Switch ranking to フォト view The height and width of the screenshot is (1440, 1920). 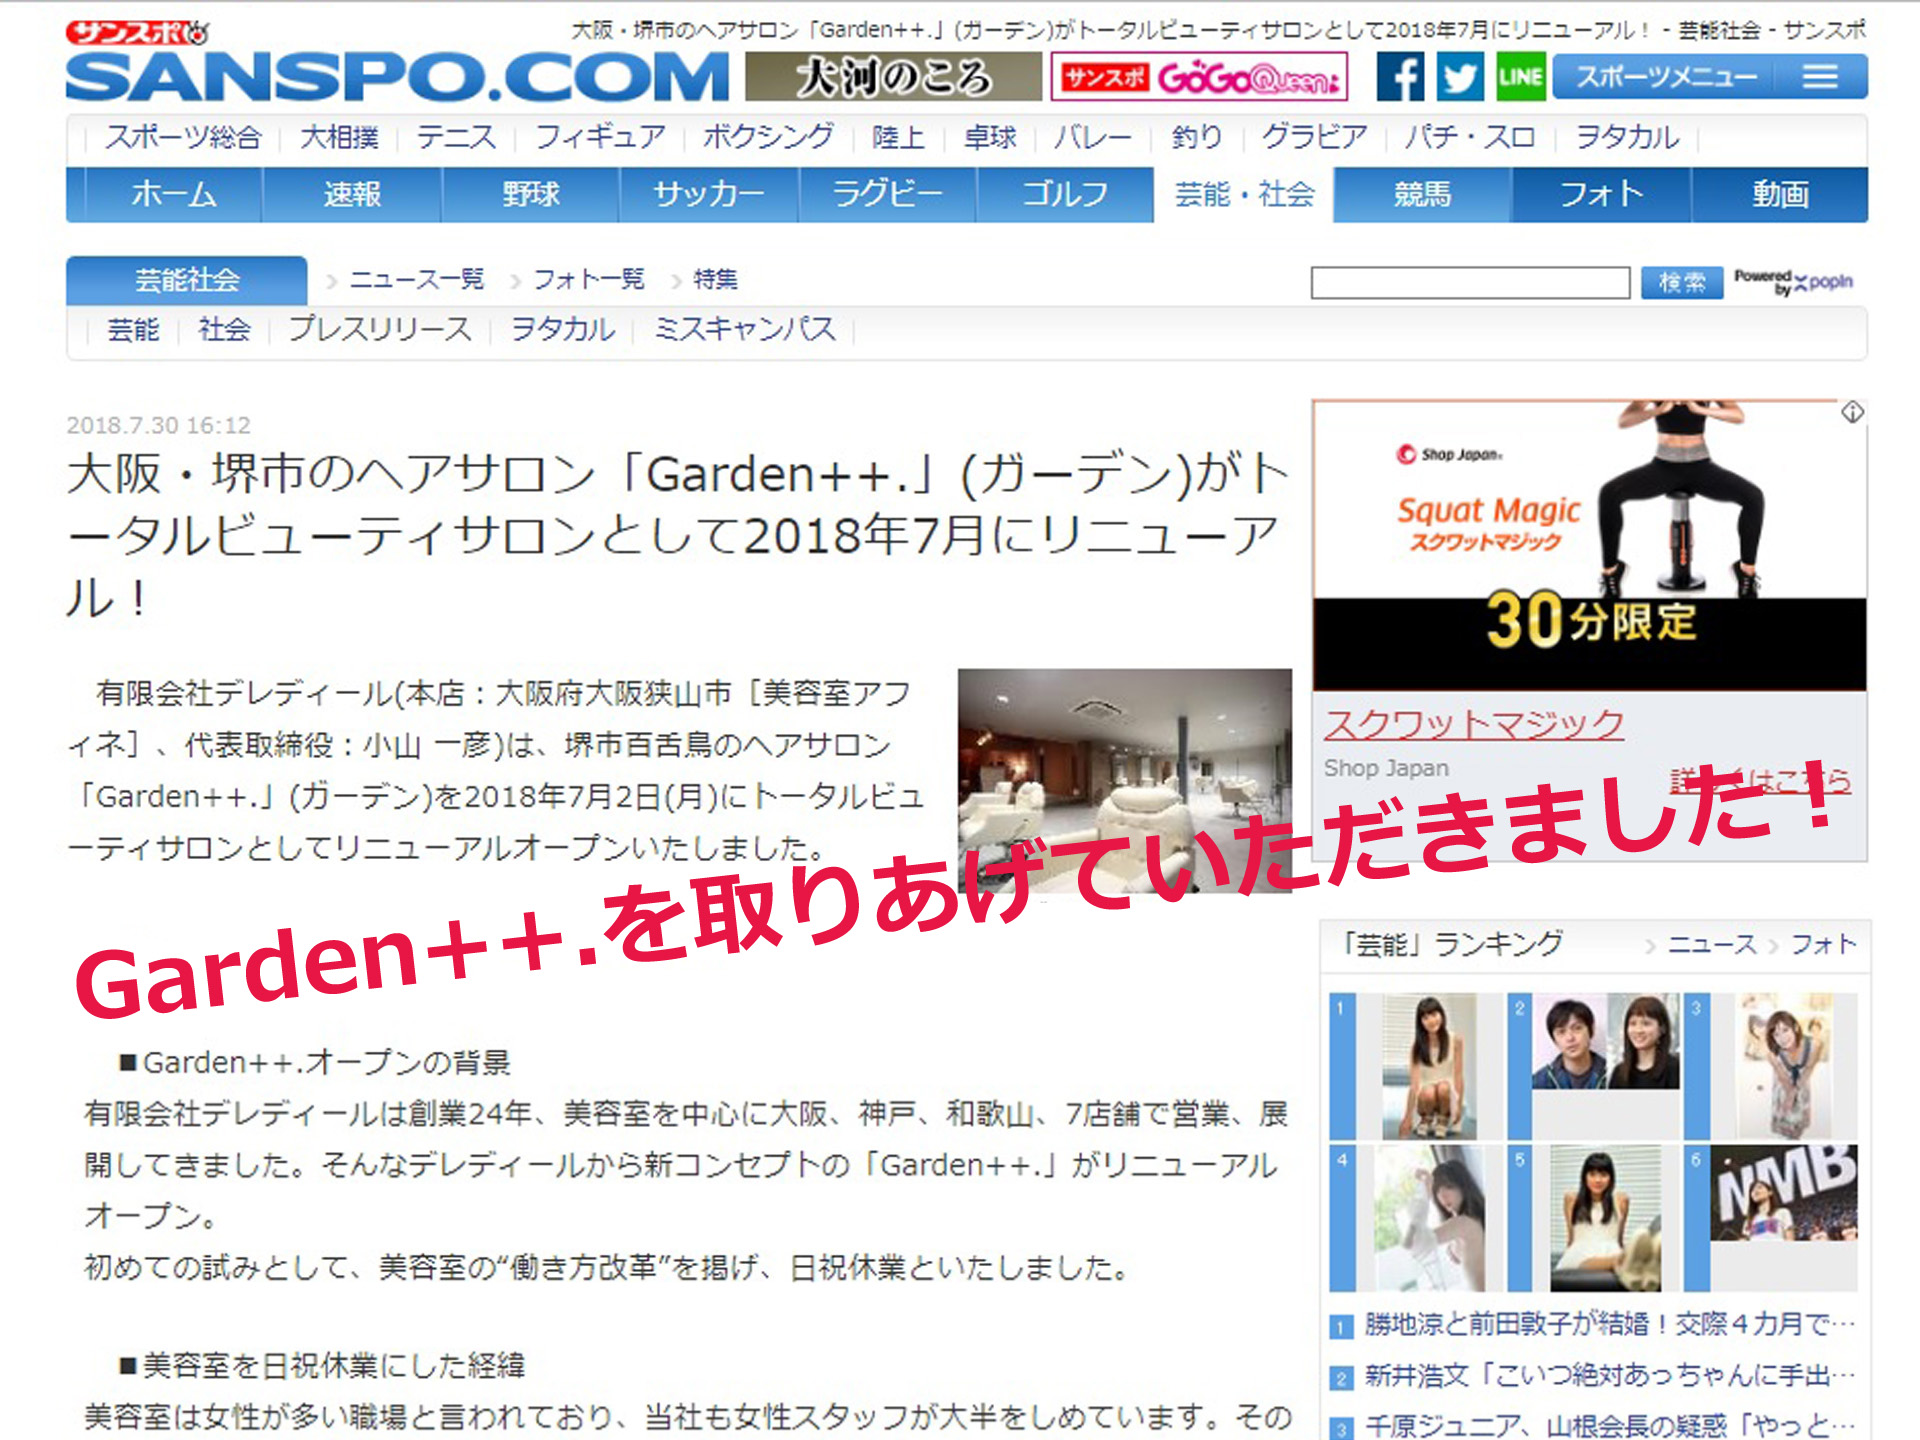1823,944
